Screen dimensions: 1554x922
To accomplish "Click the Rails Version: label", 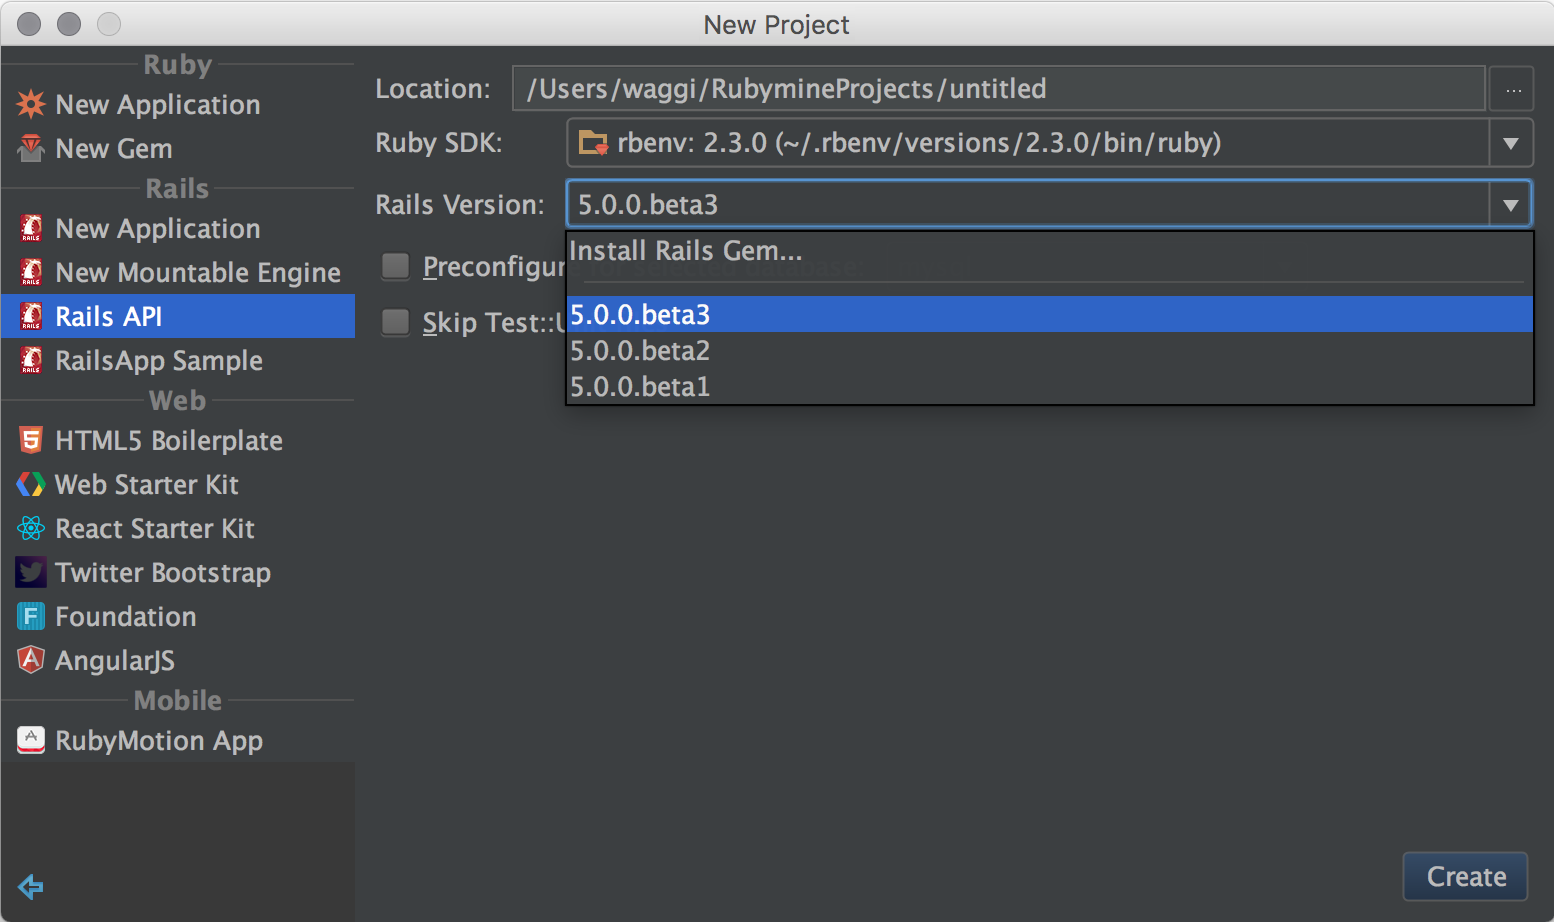I will 460,205.
